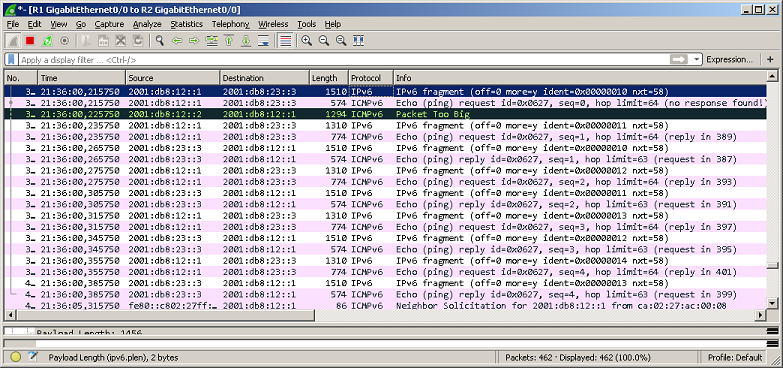Open display filter bookmarks
Image resolution: width=783 pixels, height=368 pixels.
pos(11,59)
